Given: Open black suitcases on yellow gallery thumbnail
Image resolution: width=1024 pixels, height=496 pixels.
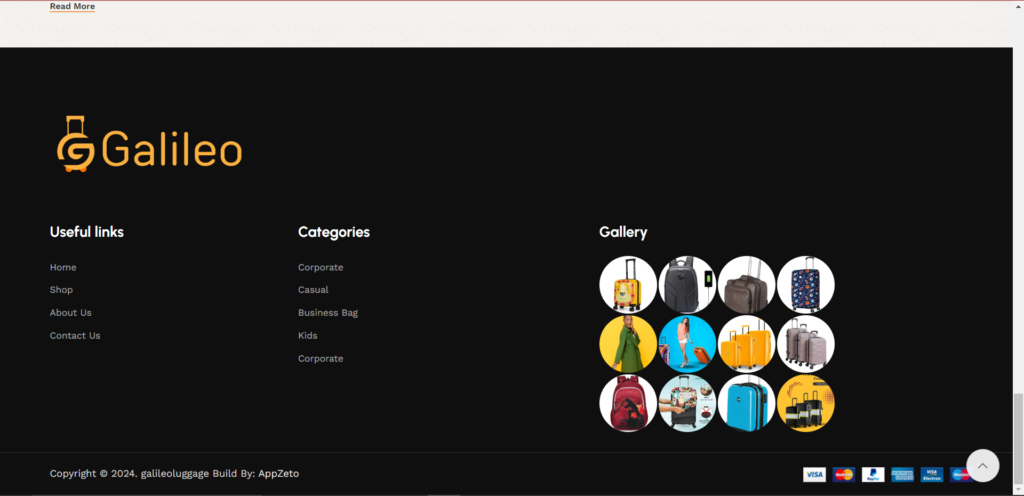Looking at the screenshot, I should click(x=806, y=403).
